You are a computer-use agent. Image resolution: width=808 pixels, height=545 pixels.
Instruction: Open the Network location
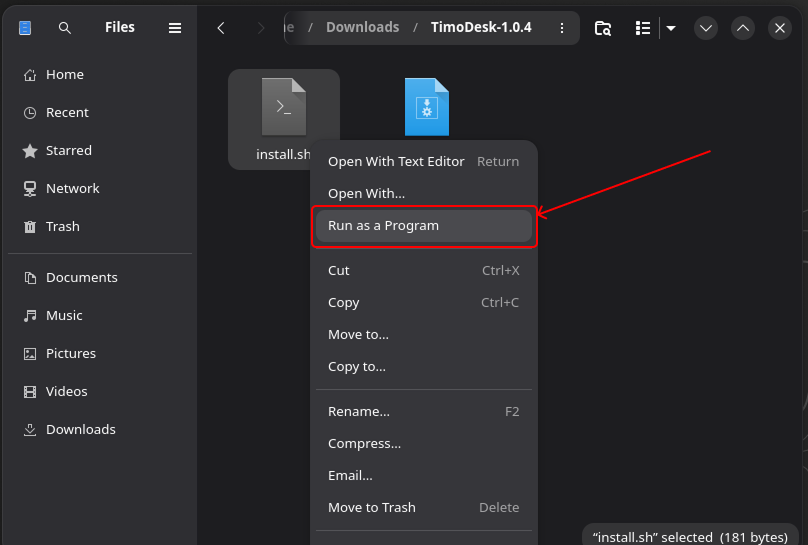point(72,188)
